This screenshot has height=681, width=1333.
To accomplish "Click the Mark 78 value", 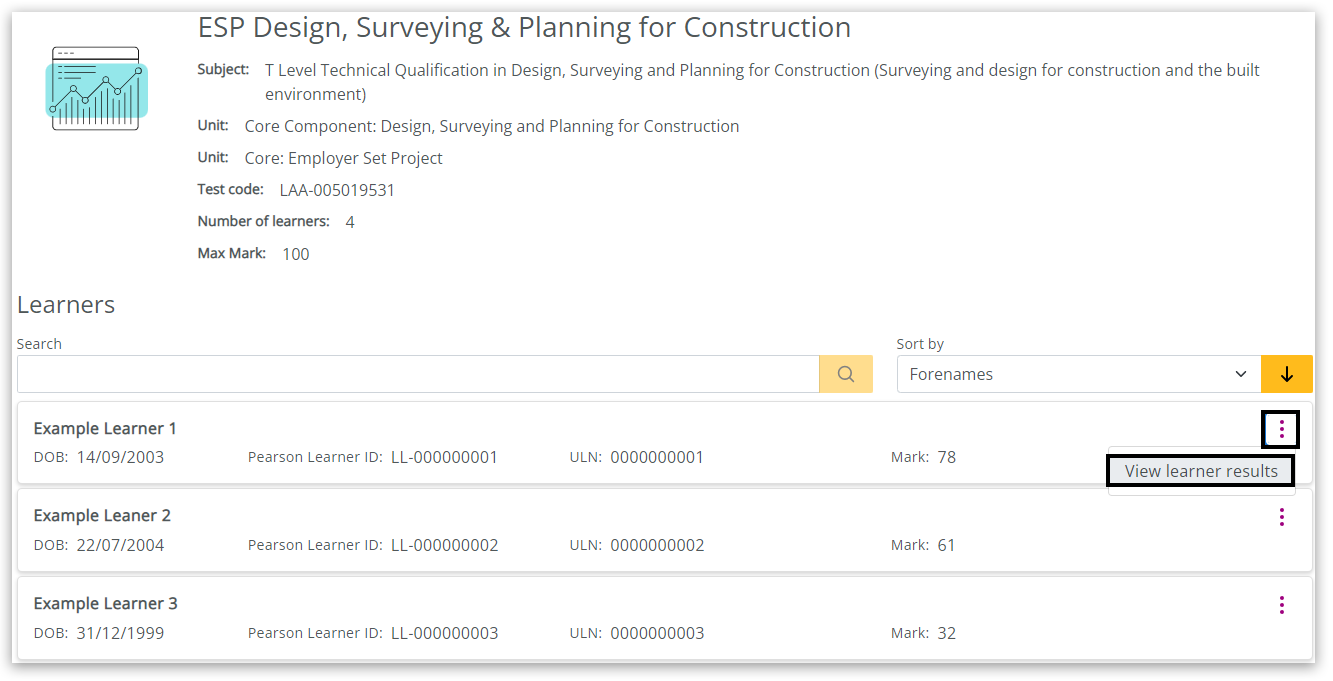I will coord(946,458).
